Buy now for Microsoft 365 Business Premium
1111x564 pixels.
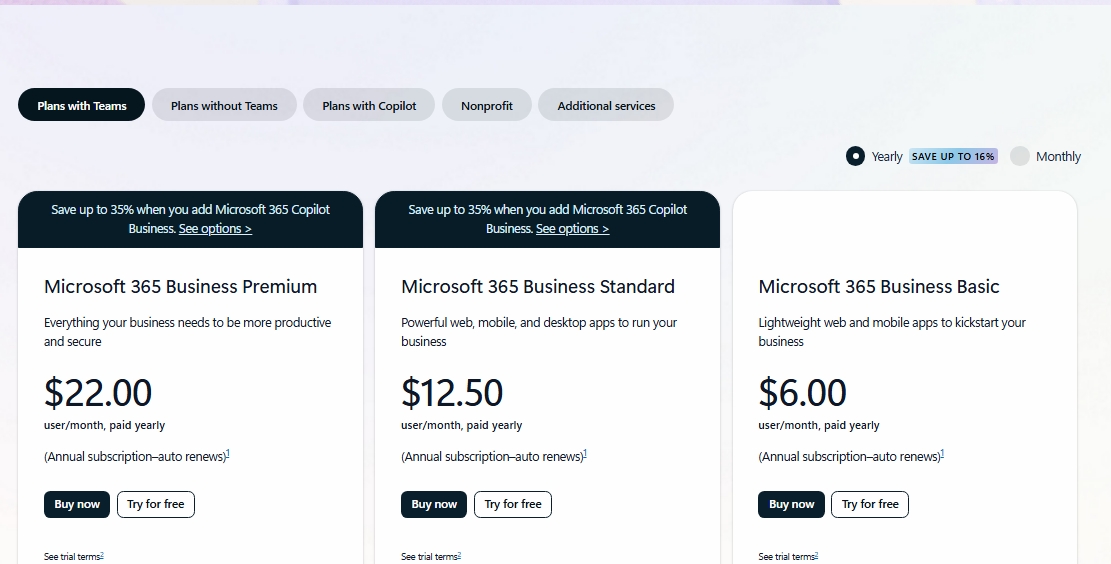77,504
